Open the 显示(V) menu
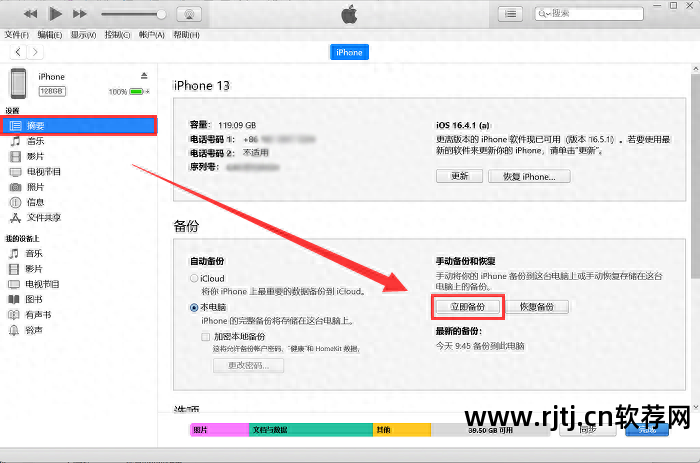The width and height of the screenshot is (700, 463). 83,35
